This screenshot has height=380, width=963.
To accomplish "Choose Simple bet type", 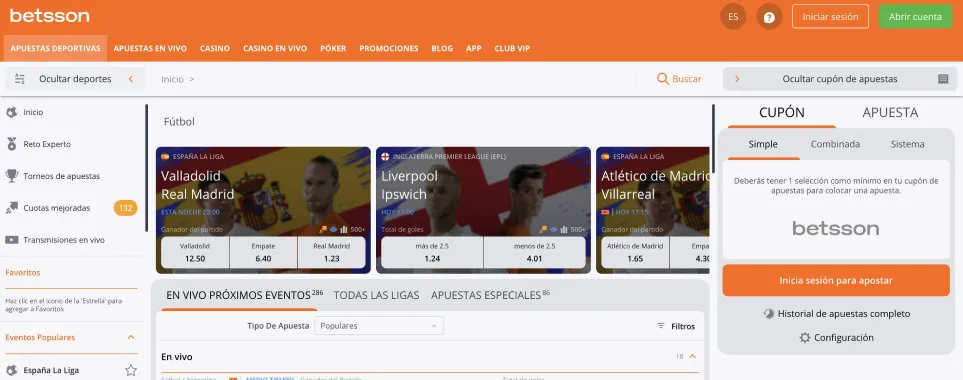I will [x=763, y=145].
